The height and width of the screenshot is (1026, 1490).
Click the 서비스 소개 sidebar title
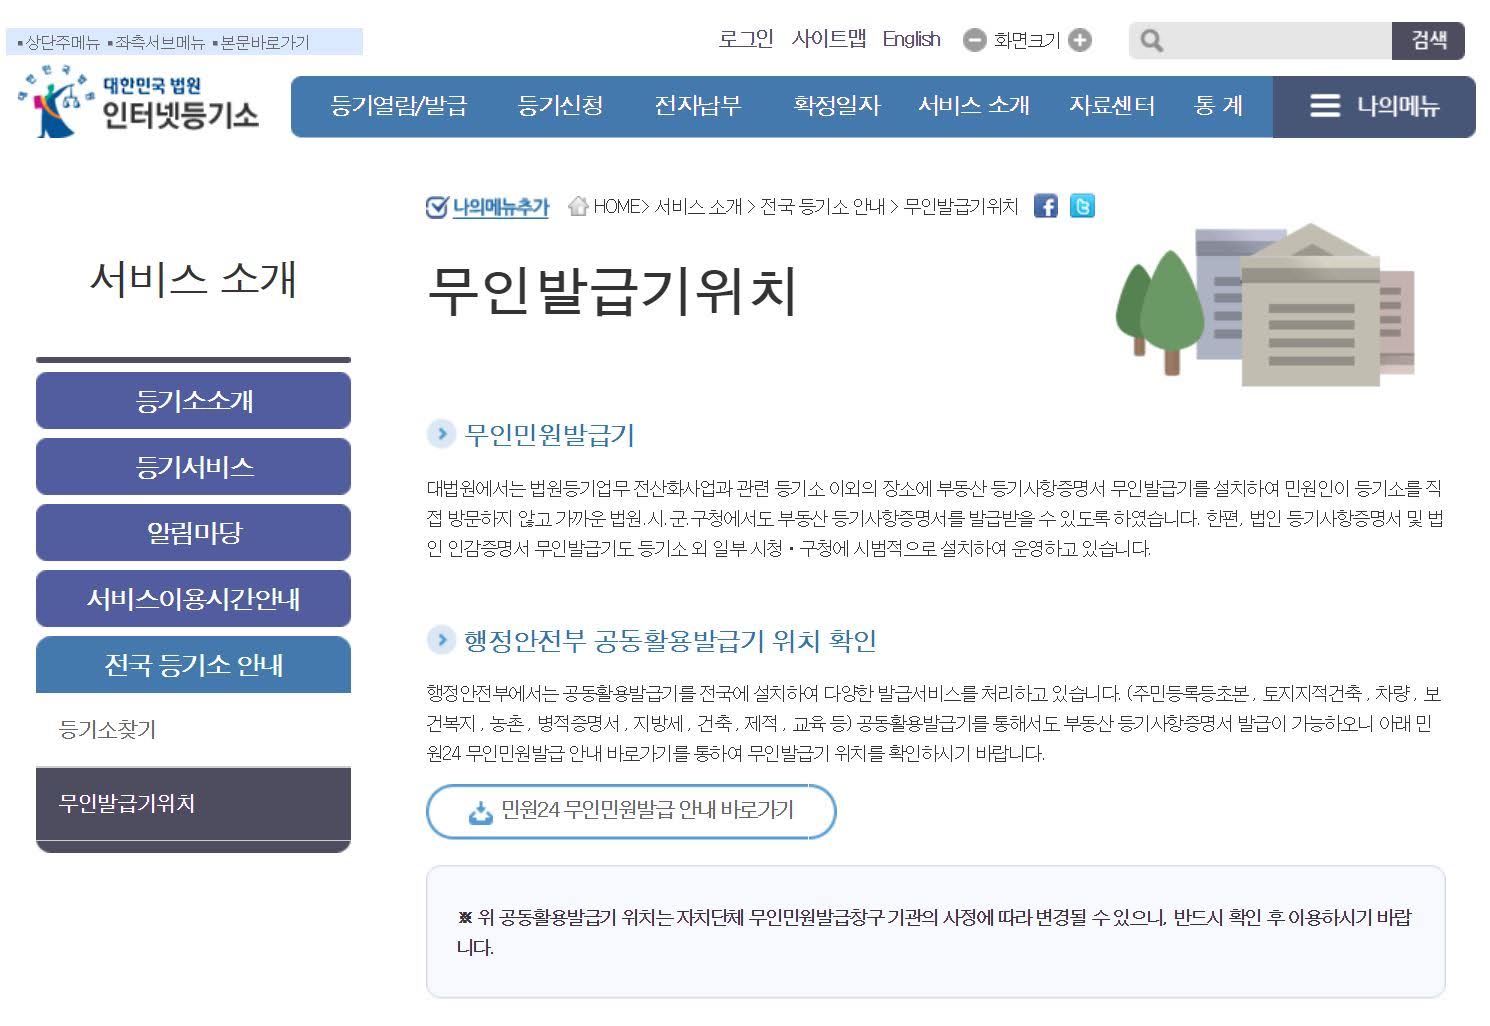193,278
